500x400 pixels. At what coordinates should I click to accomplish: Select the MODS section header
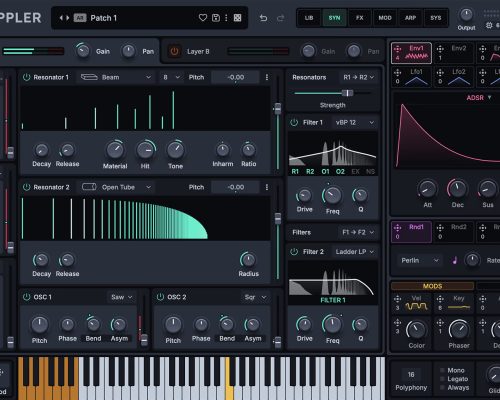tap(432, 286)
